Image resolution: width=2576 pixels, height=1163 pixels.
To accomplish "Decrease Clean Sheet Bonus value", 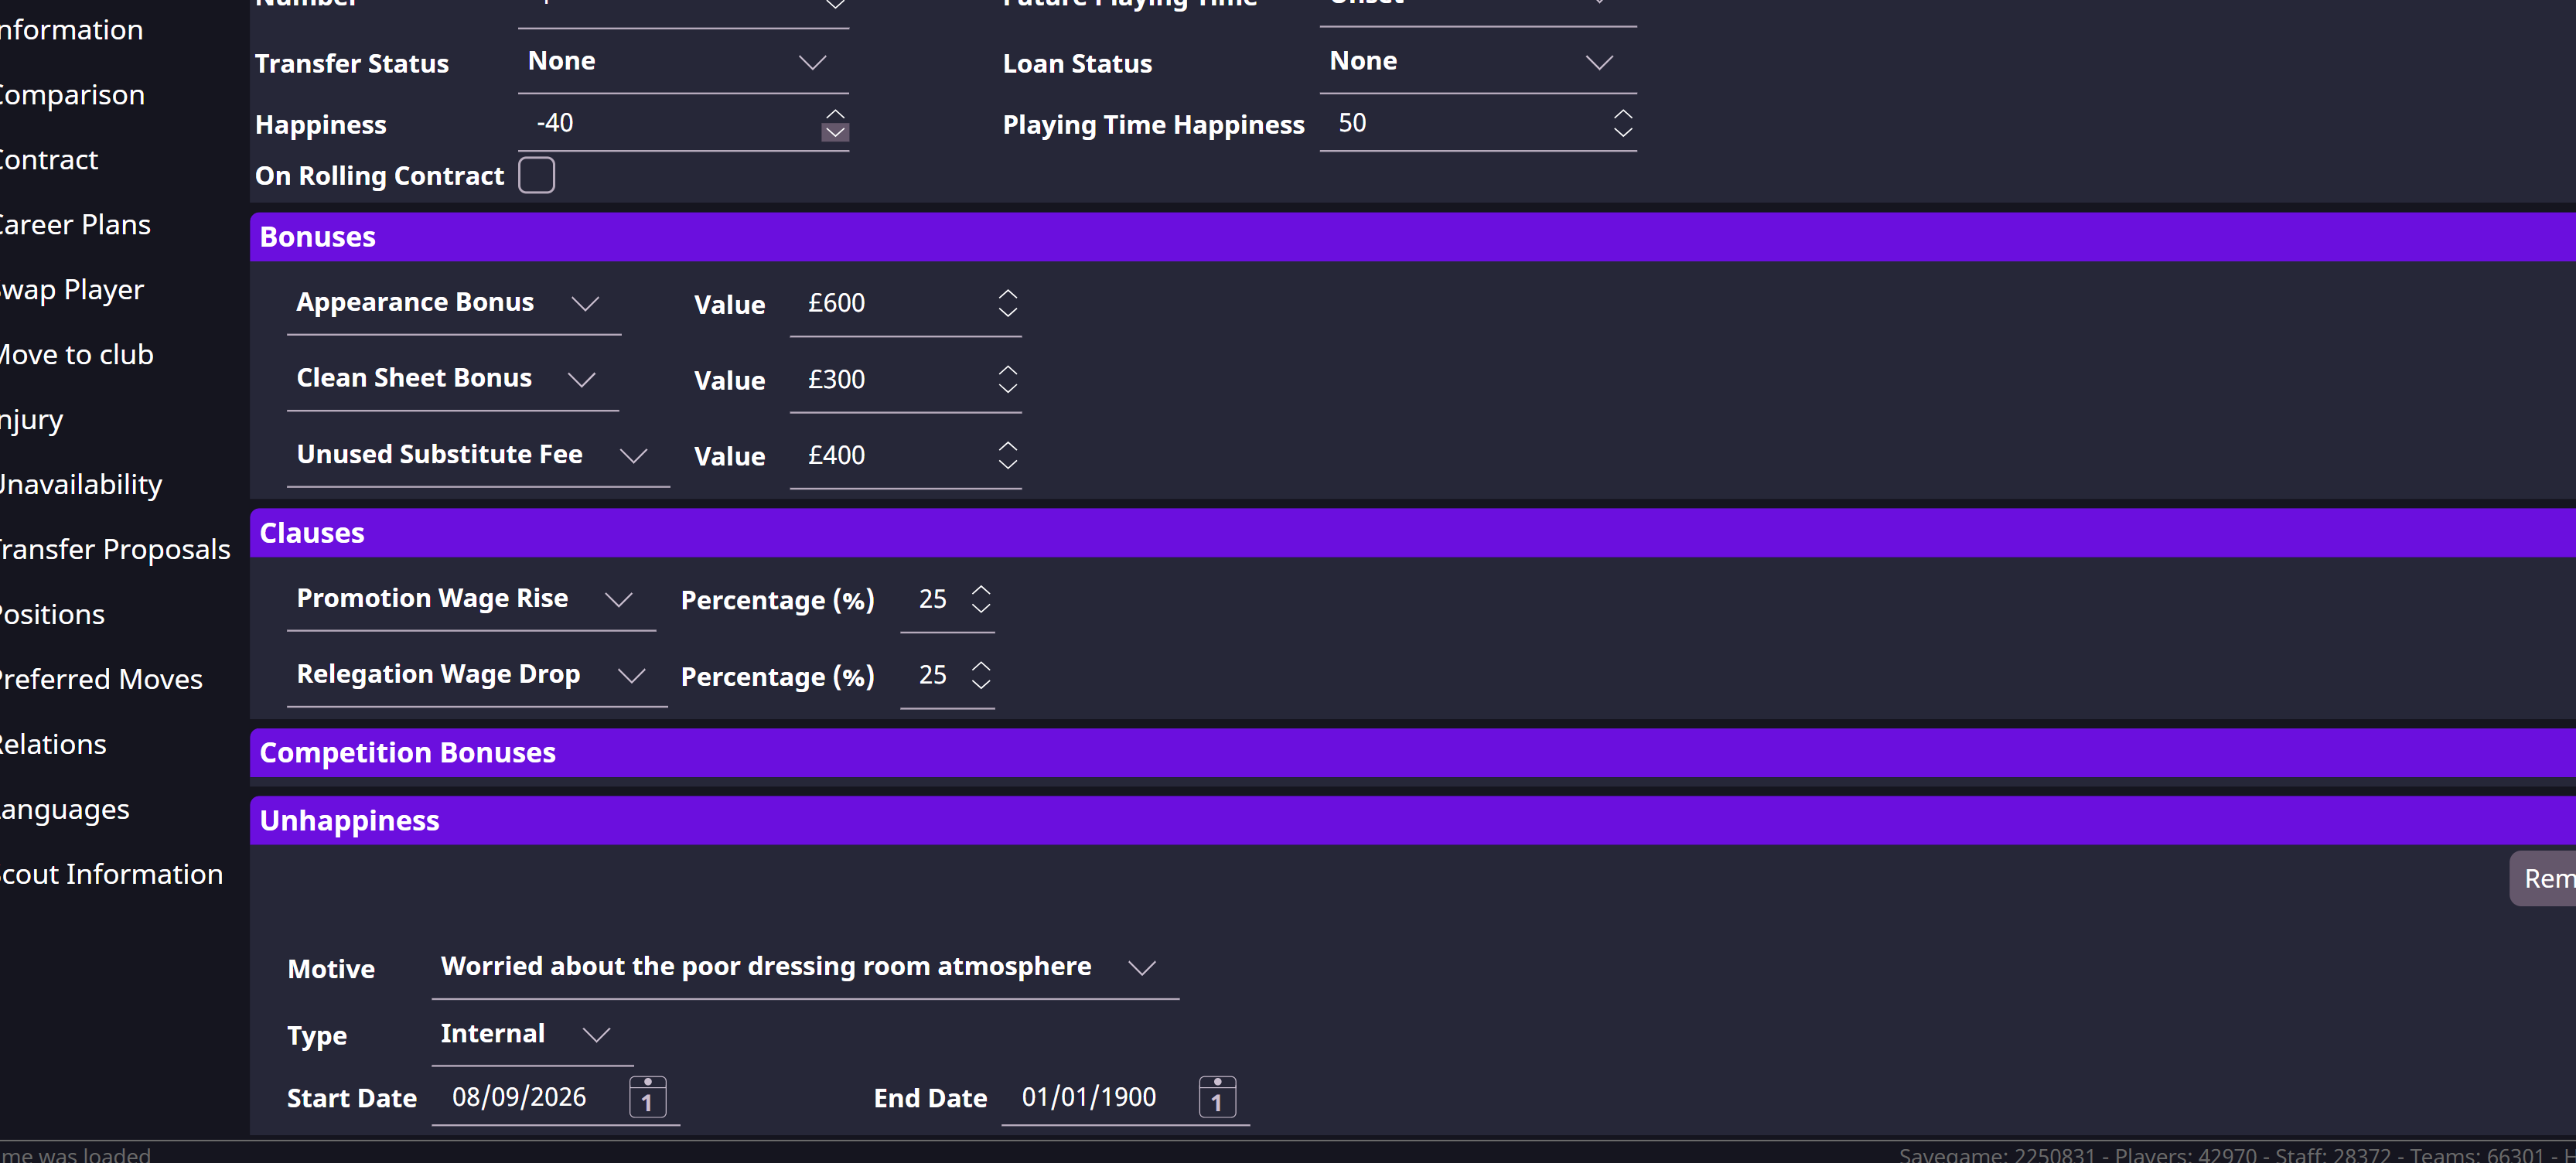I will click(1007, 388).
